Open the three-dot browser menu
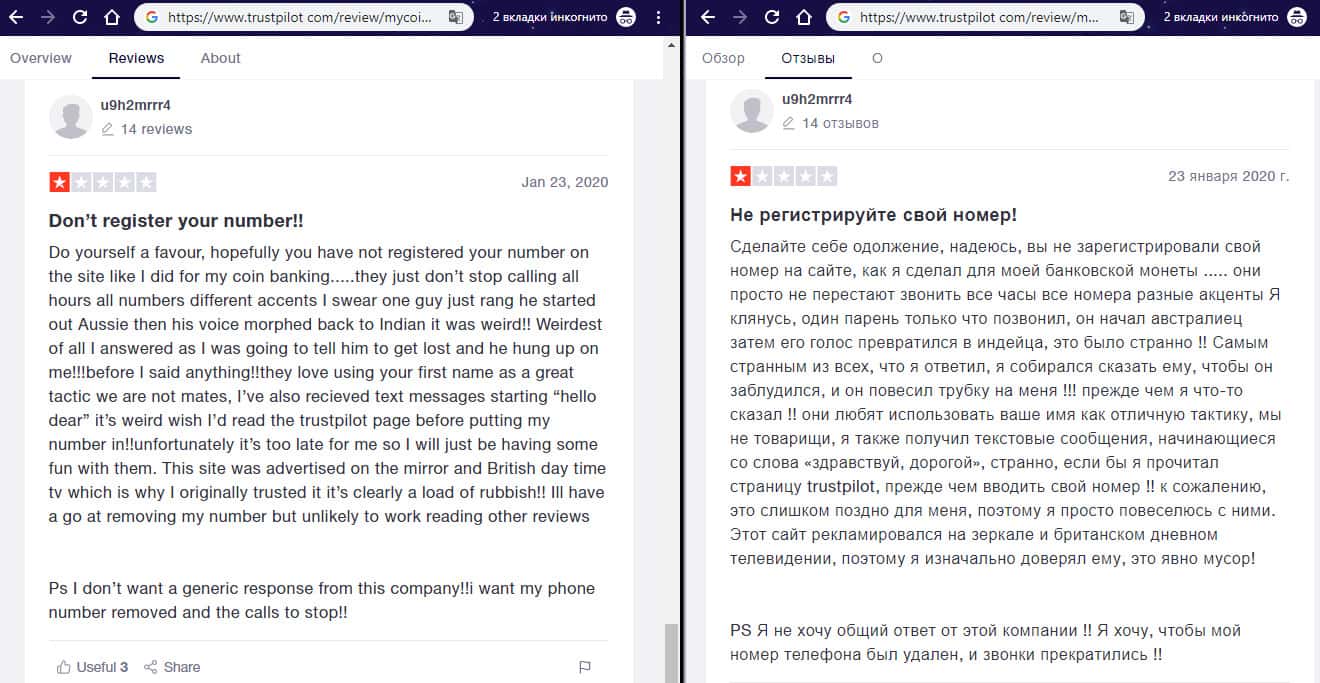1320x683 pixels. point(658,17)
